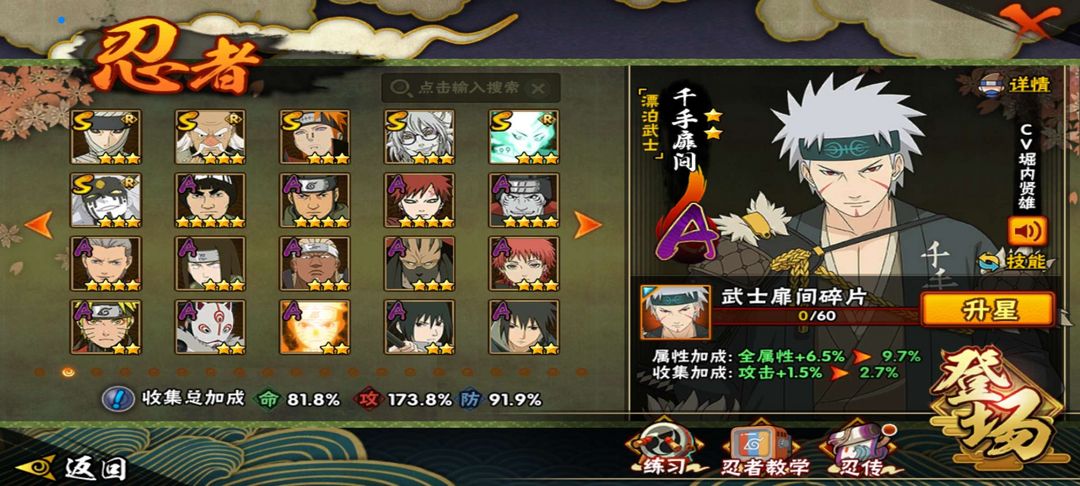Clear the search box with X
Image resolution: width=1080 pixels, height=486 pixels.
[x=538, y=88]
